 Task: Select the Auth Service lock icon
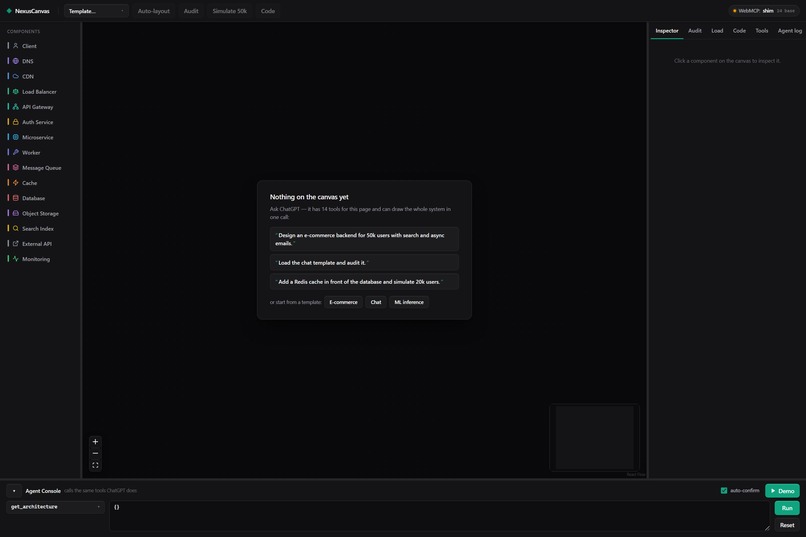click(15, 122)
